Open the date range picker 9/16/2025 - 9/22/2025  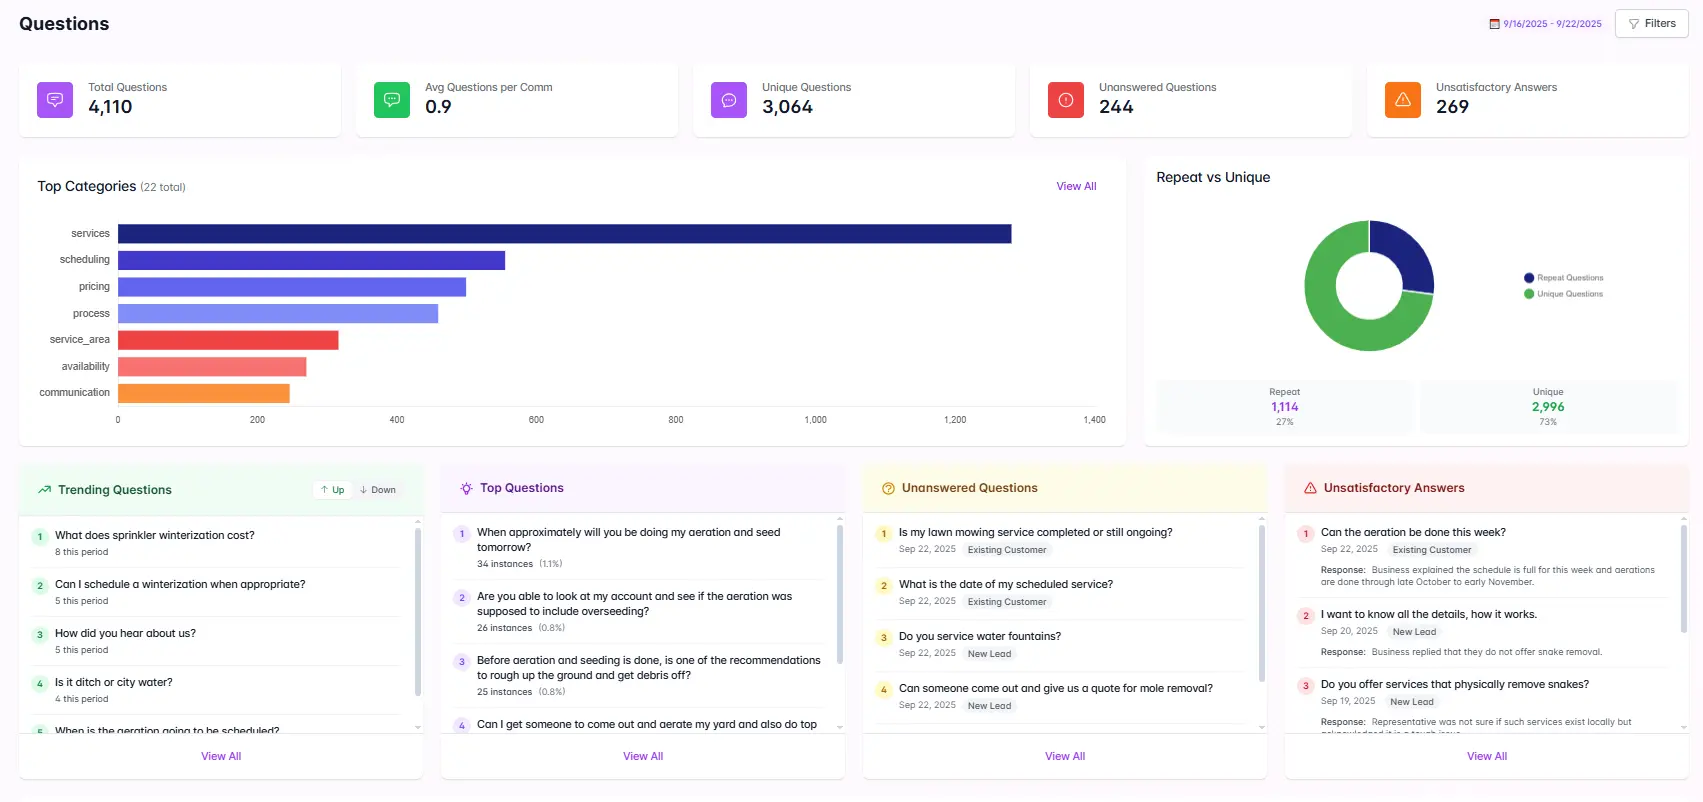coord(1545,24)
